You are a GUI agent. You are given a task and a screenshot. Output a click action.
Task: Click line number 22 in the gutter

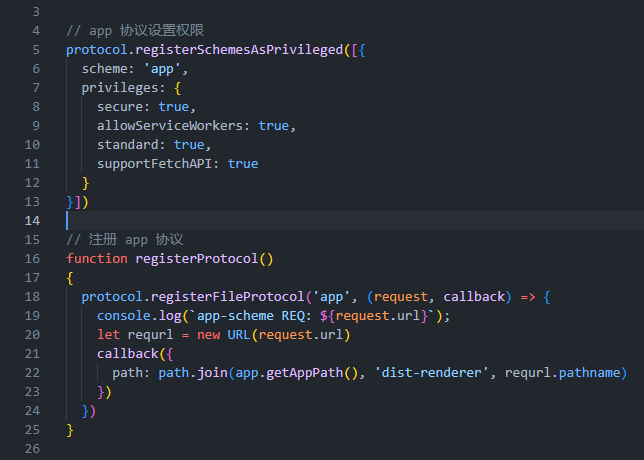[x=32, y=373]
